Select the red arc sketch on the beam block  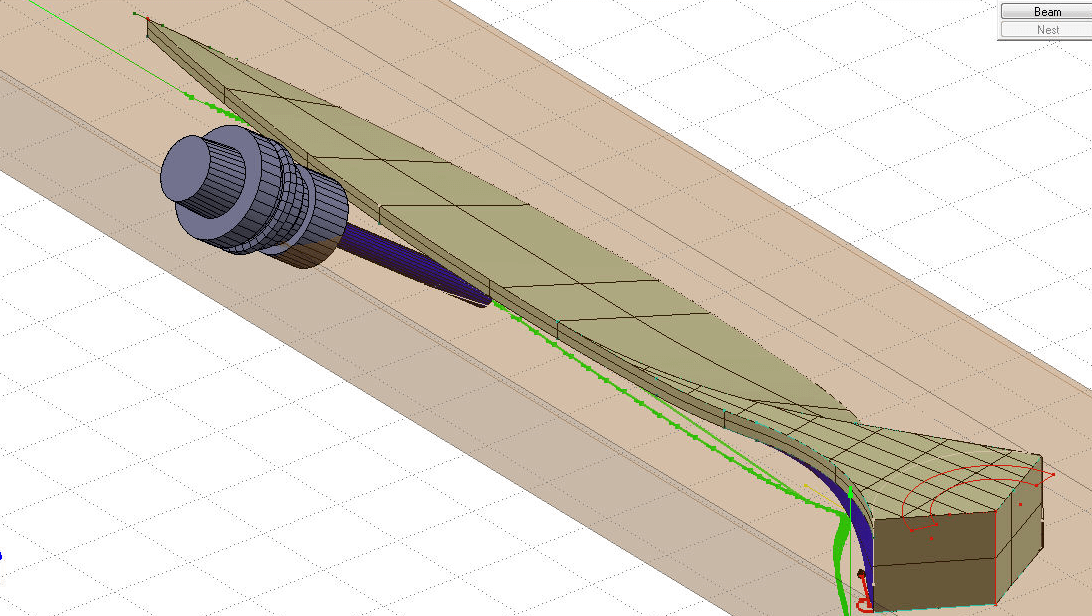976,496
